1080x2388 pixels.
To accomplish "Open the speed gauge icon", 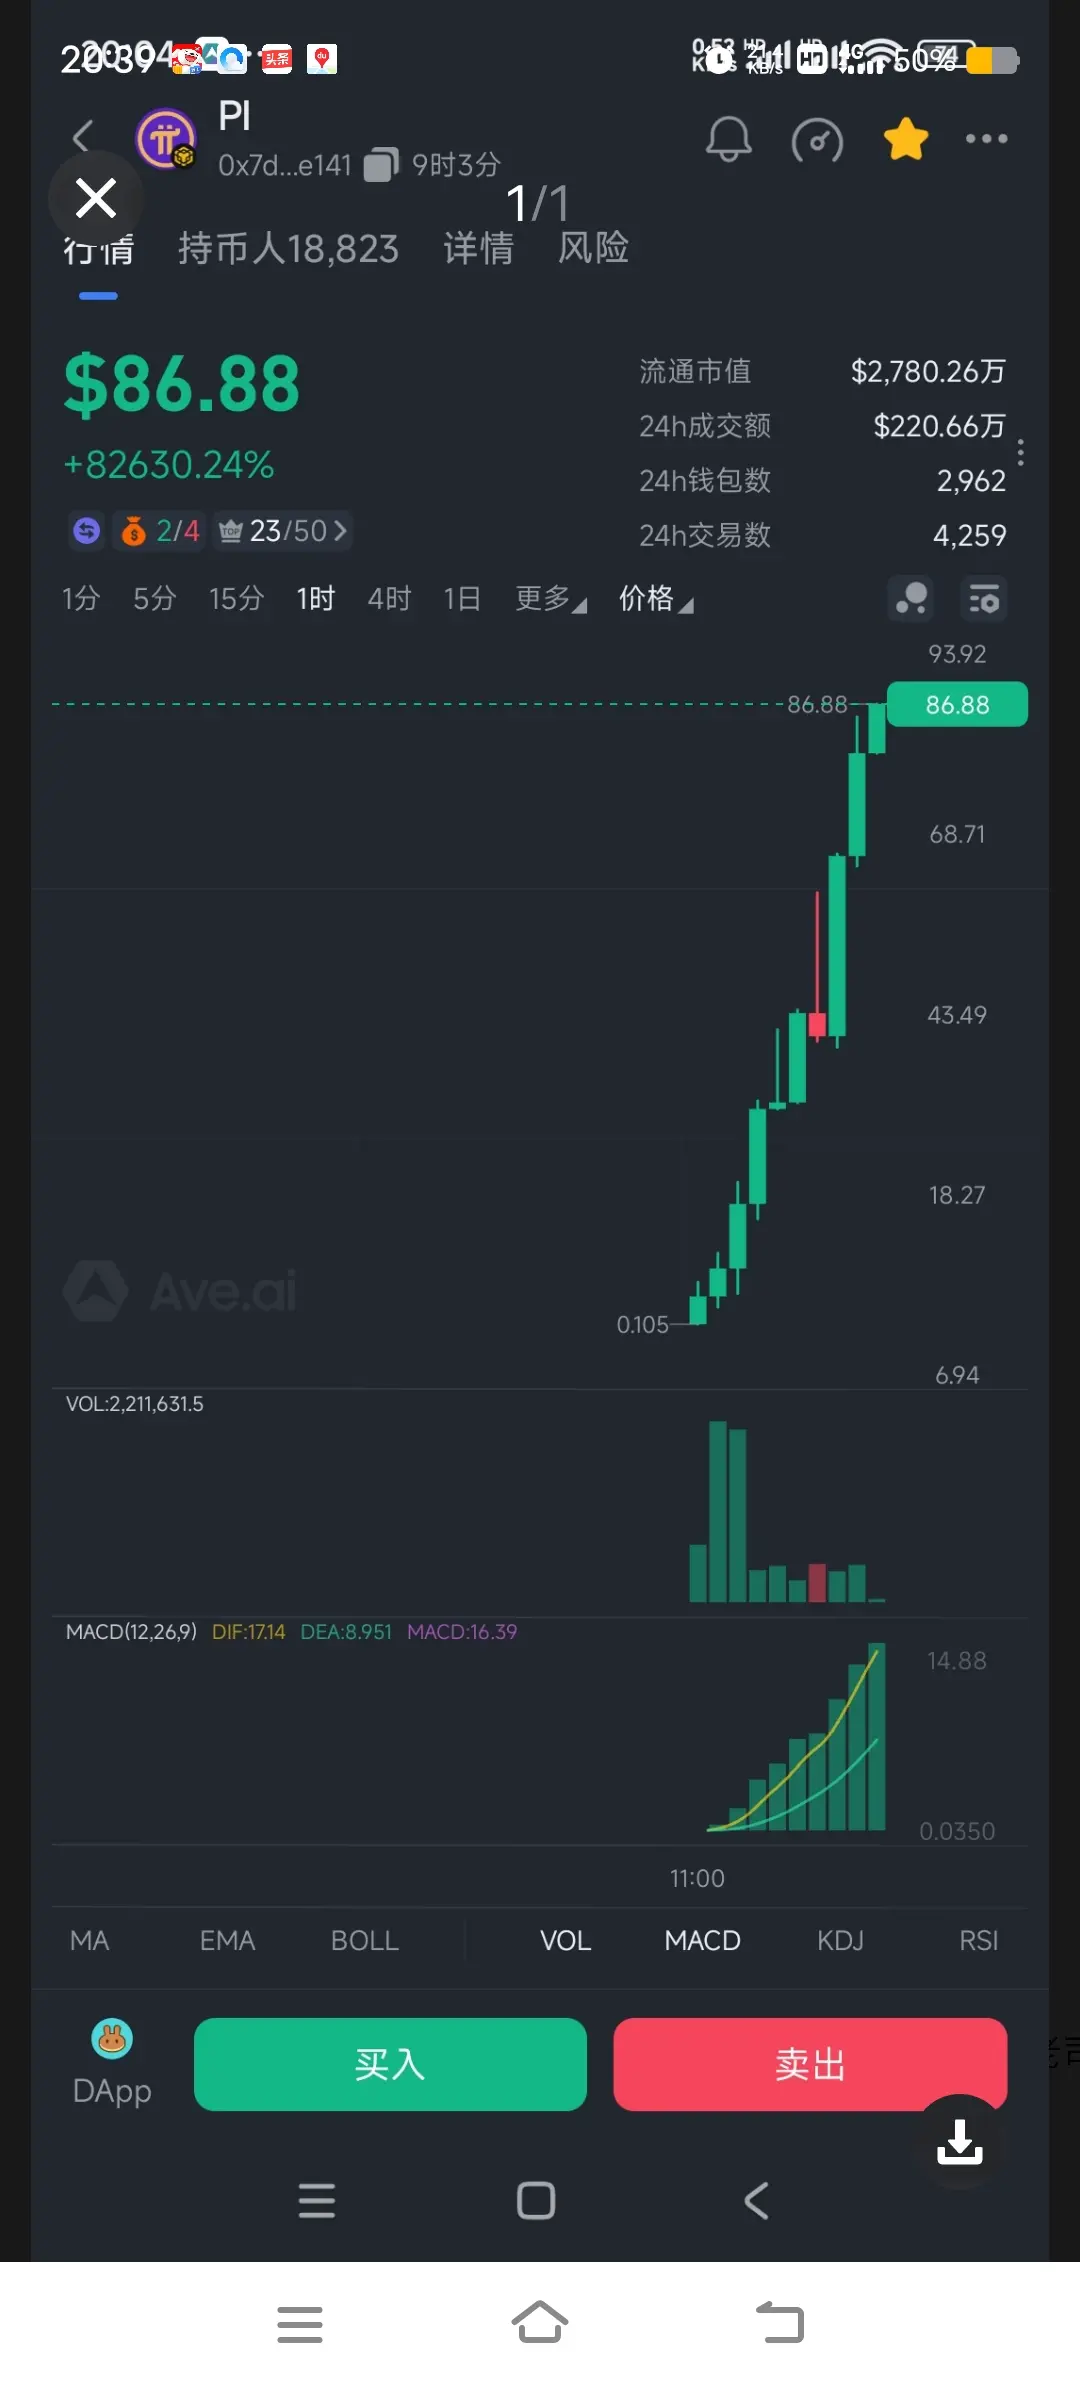I will 817,140.
